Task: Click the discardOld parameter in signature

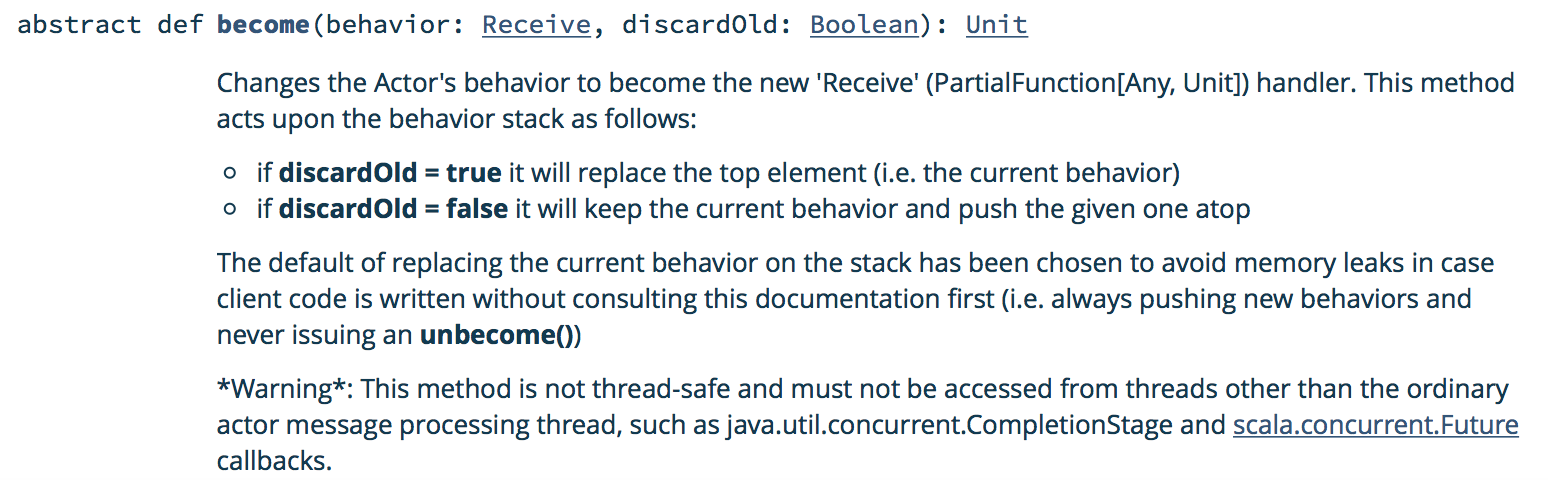Action: (701, 25)
